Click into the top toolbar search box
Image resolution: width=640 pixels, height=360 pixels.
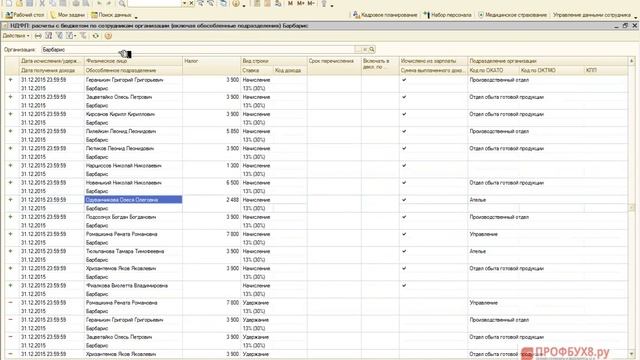pyautogui.click(x=154, y=4)
